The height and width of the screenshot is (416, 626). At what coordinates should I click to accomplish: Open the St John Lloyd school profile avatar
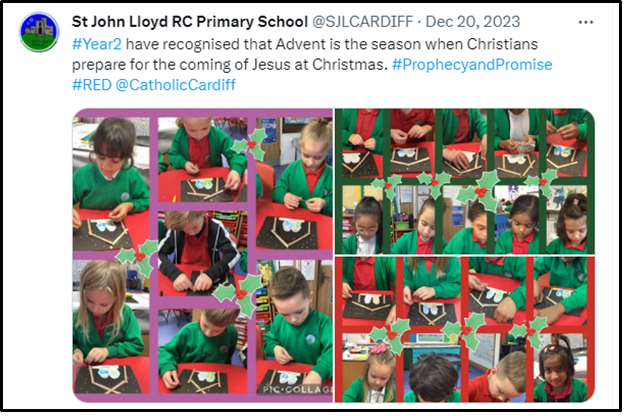coord(39,32)
